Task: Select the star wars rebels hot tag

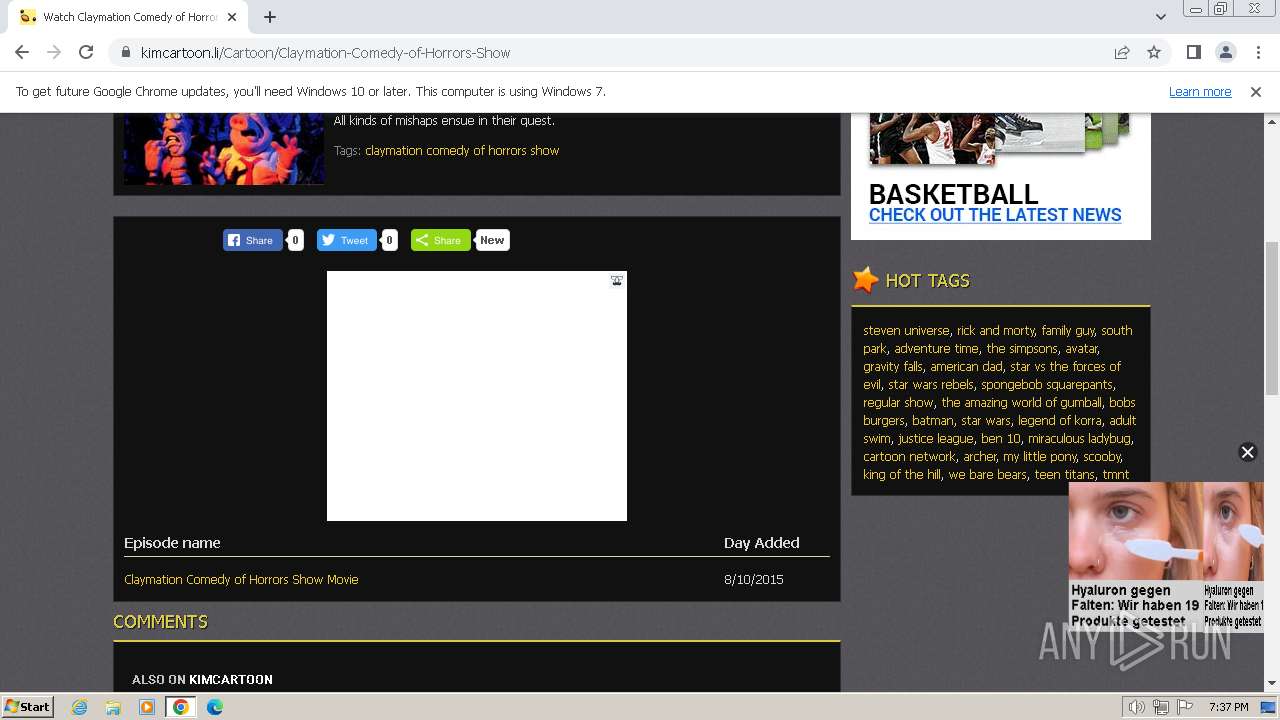Action: 931,385
